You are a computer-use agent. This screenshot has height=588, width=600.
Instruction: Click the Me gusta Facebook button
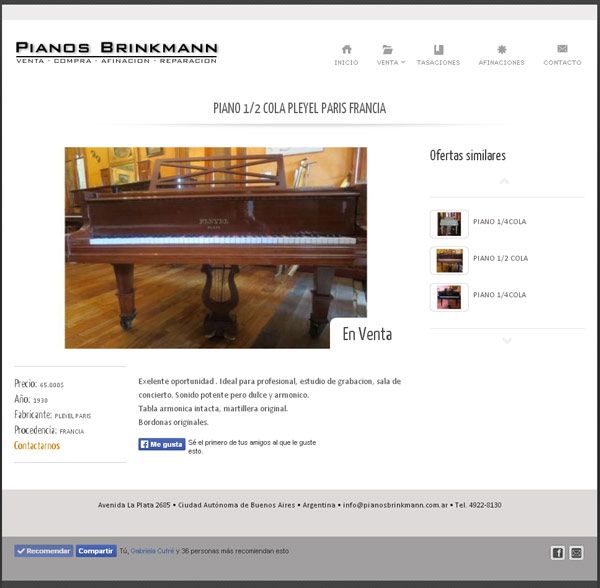[x=162, y=444]
